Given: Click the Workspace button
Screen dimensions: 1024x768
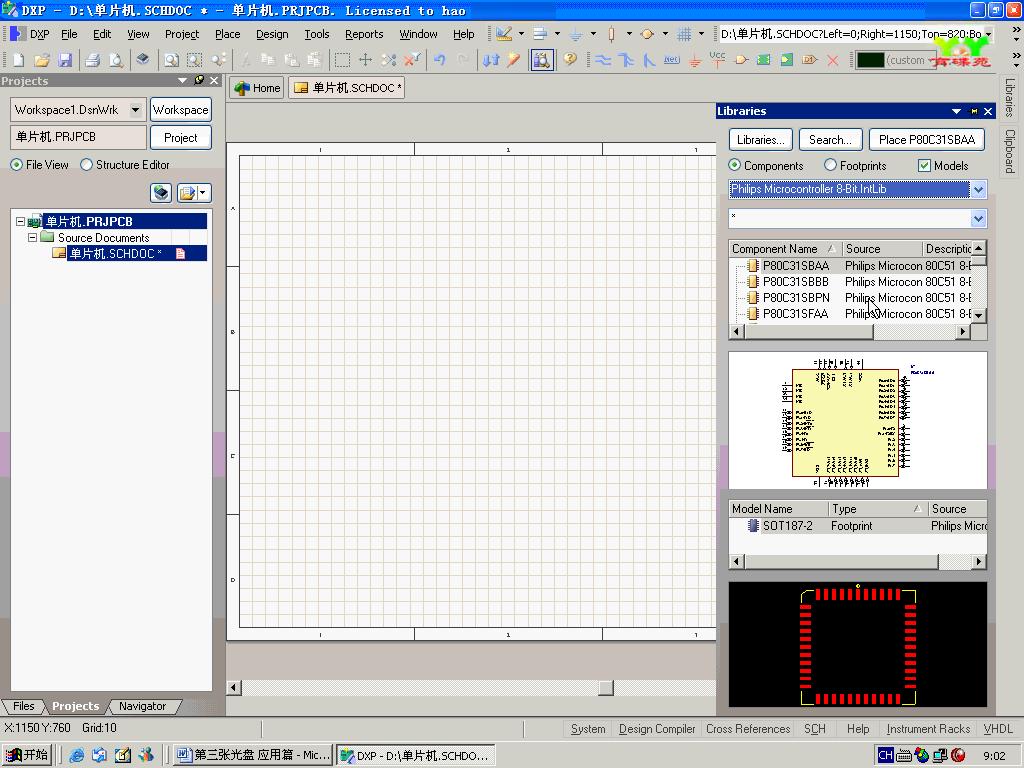Looking at the screenshot, I should tap(180, 110).
